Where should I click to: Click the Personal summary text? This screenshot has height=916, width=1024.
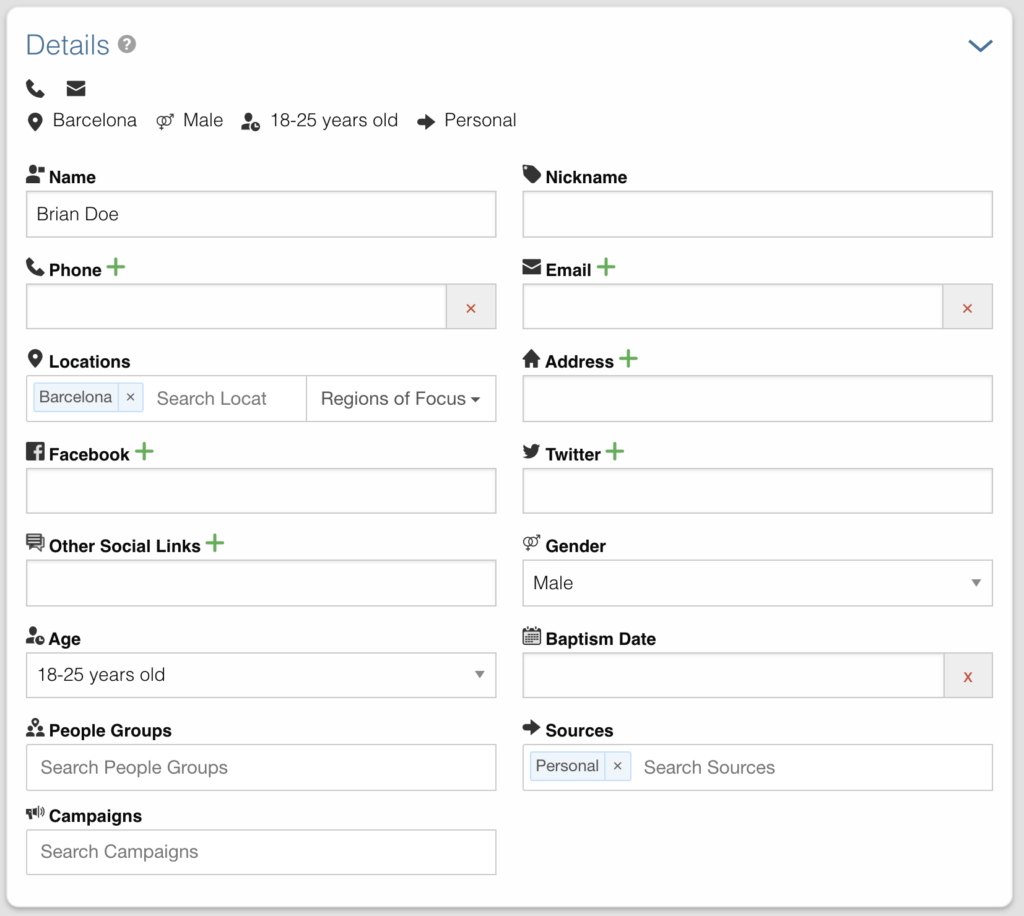(480, 120)
